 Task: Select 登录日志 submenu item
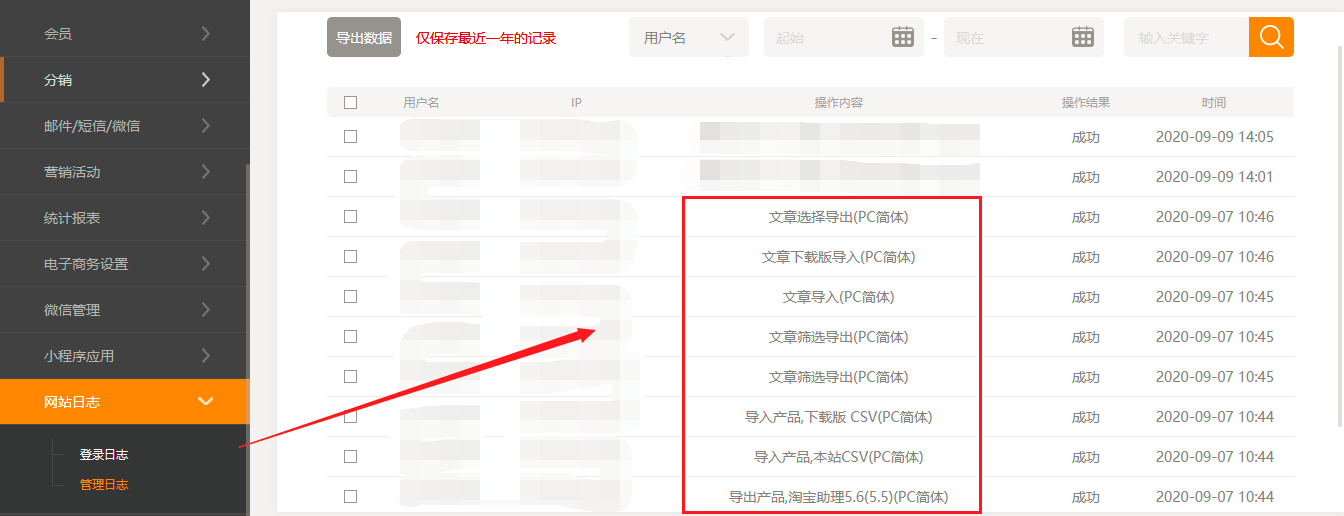click(x=104, y=455)
